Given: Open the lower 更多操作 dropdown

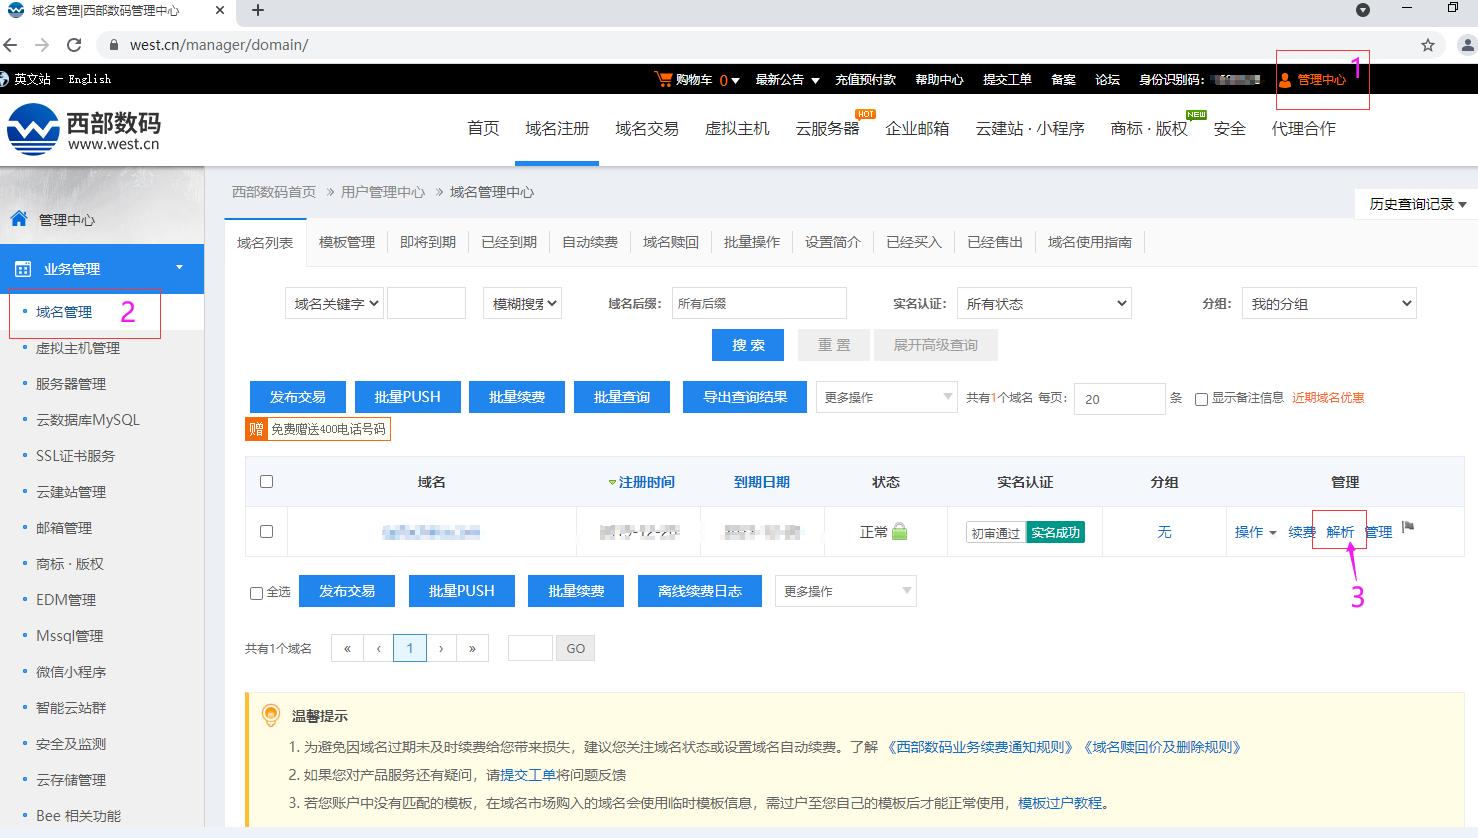Looking at the screenshot, I should (846, 591).
